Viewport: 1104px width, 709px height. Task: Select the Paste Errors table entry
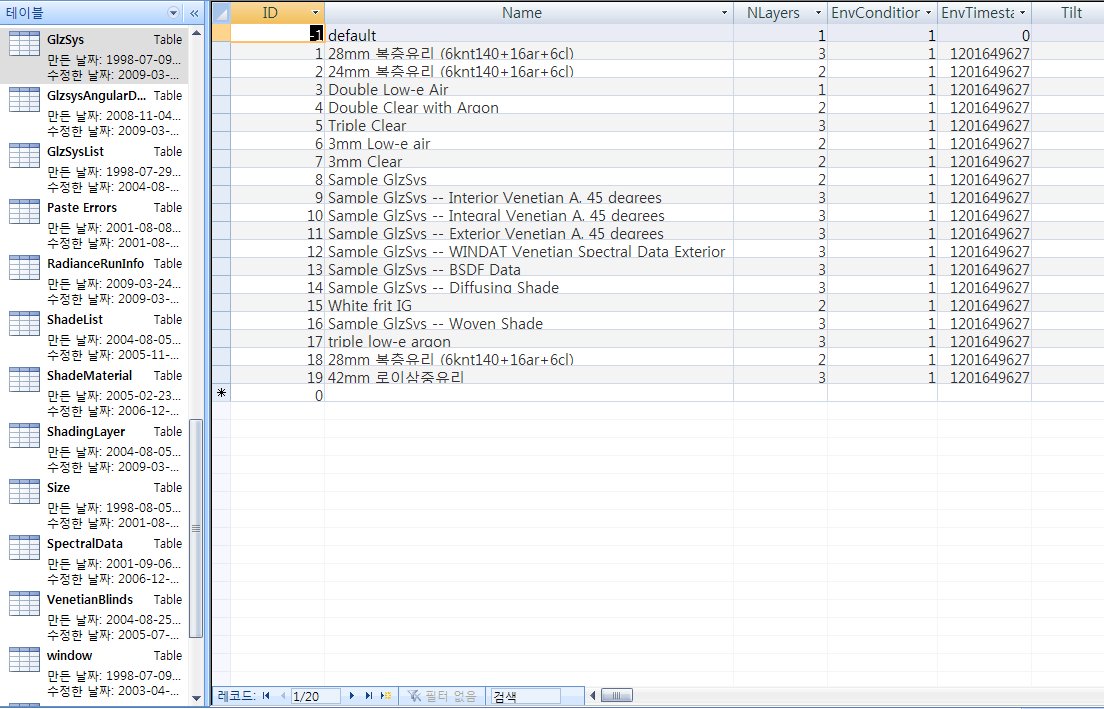82,208
